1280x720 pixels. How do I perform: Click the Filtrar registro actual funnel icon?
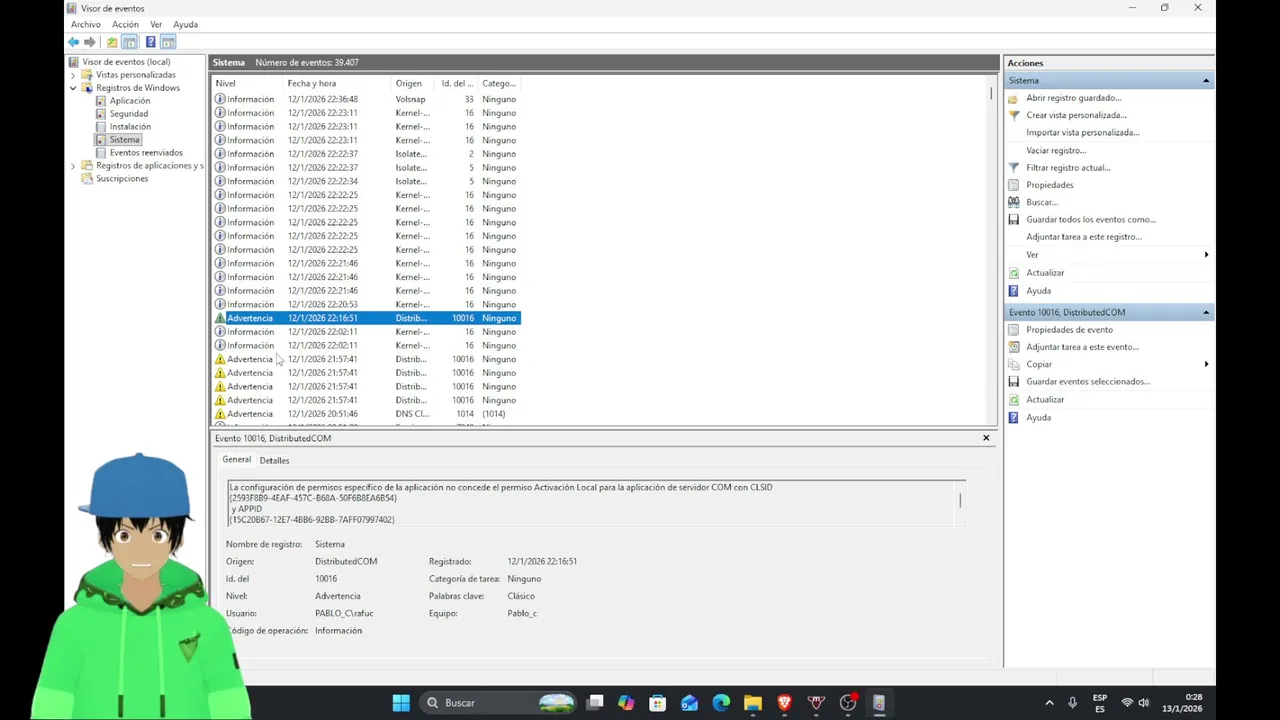[1013, 167]
